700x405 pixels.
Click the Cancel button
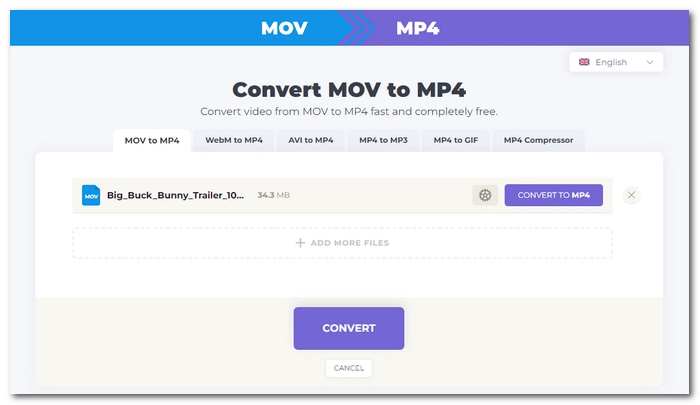pyautogui.click(x=348, y=368)
